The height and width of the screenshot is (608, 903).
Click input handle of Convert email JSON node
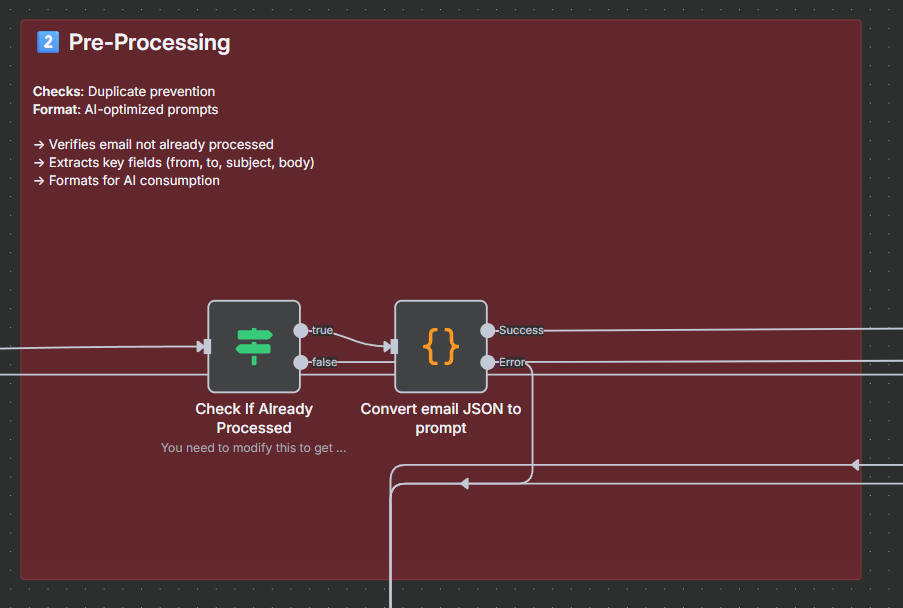coord(394,346)
